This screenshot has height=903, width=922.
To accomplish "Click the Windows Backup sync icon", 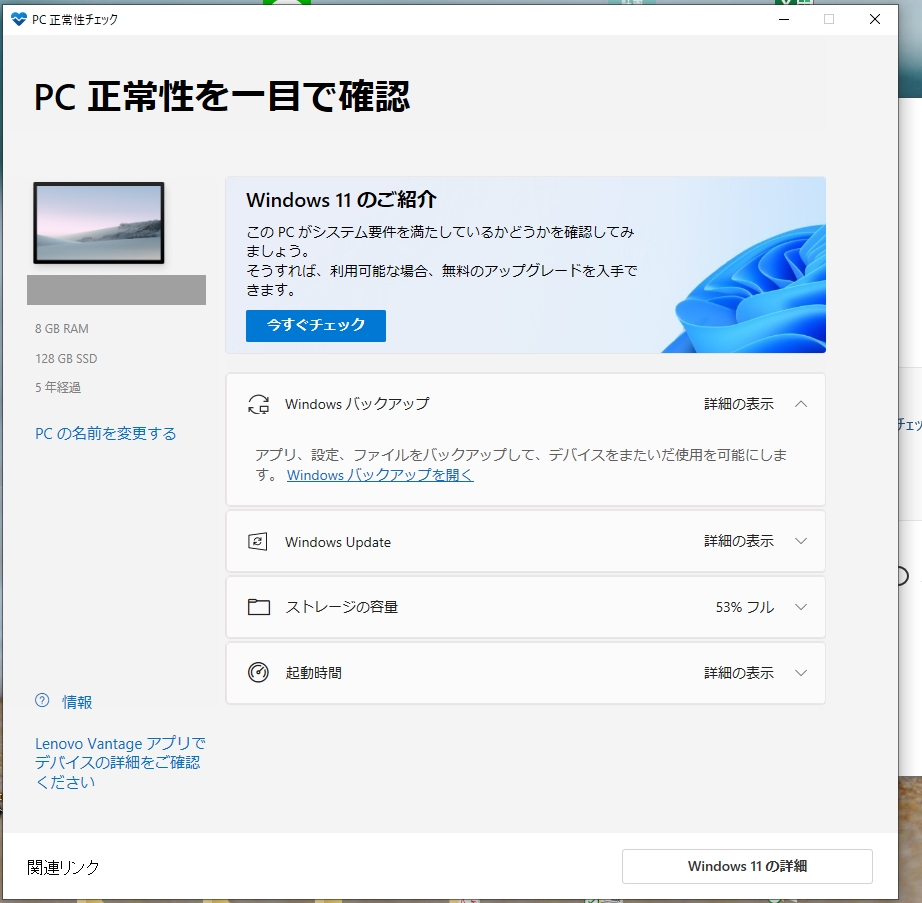I will (258, 404).
